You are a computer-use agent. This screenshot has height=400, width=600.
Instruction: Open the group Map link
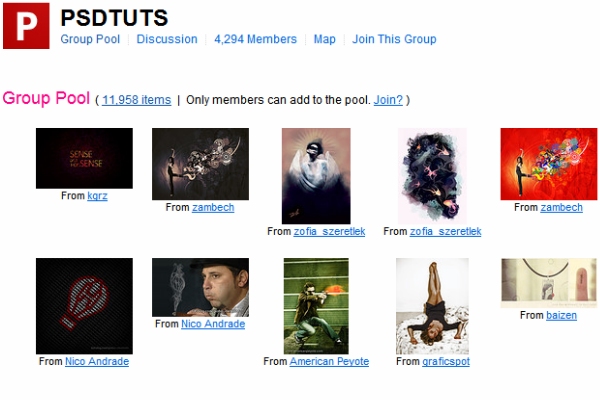[324, 39]
